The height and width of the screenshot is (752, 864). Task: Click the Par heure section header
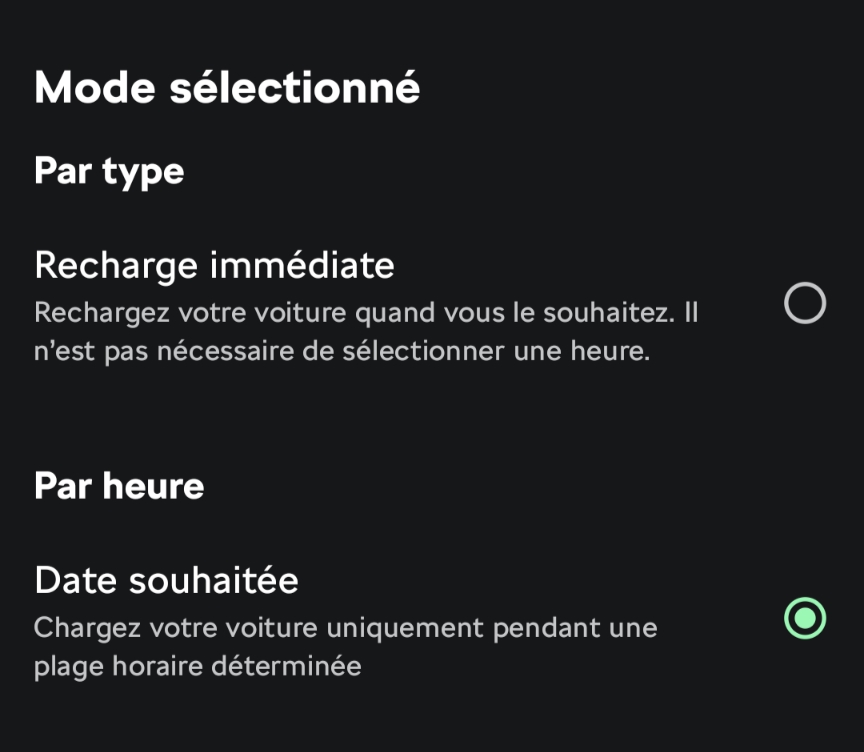(119, 486)
